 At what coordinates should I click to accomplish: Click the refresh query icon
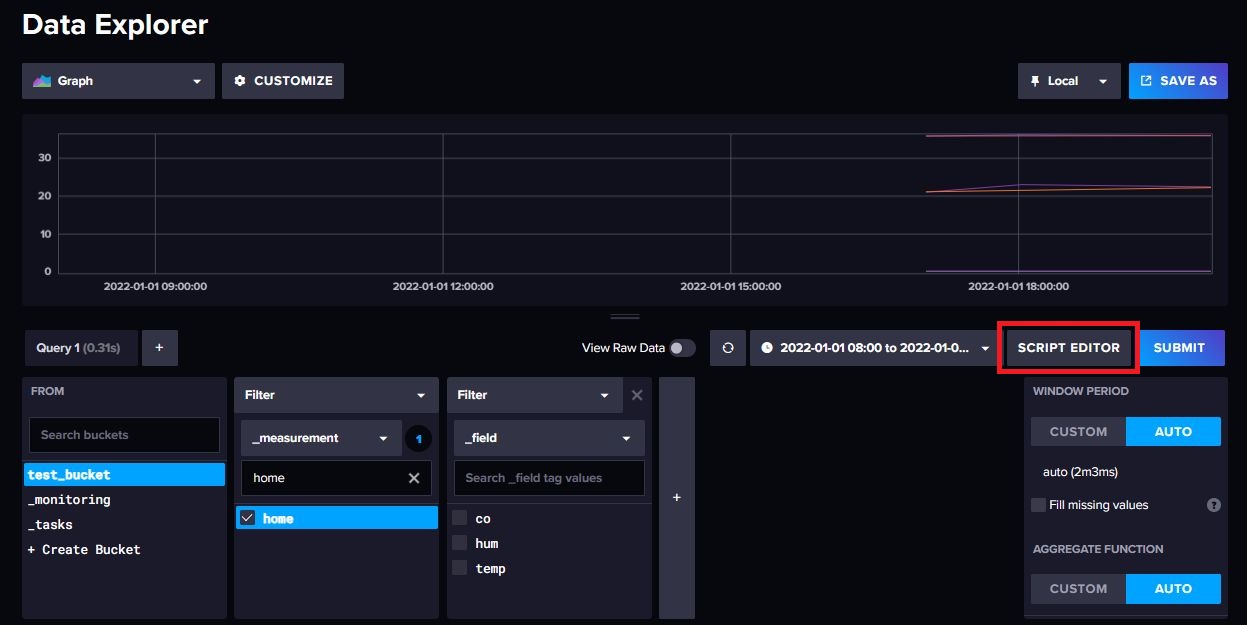(728, 347)
